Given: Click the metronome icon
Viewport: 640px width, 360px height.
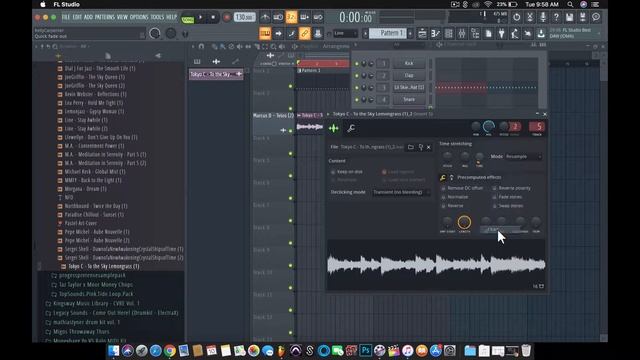Looking at the screenshot, I should 265,17.
